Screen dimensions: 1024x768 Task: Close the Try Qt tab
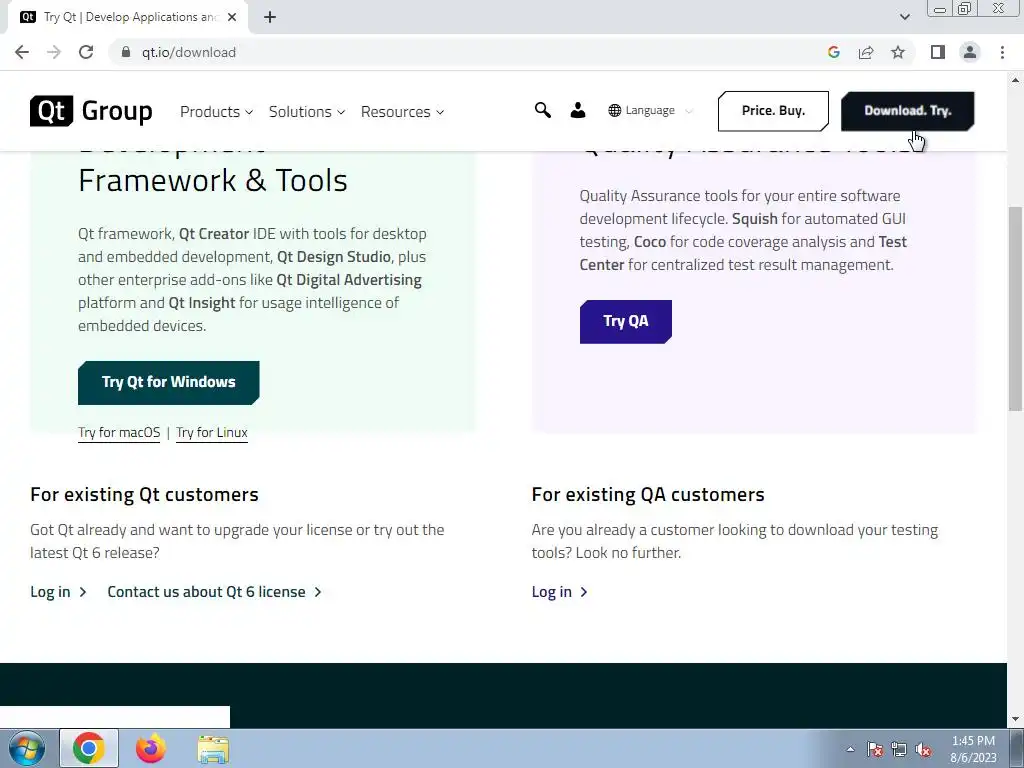tap(232, 17)
